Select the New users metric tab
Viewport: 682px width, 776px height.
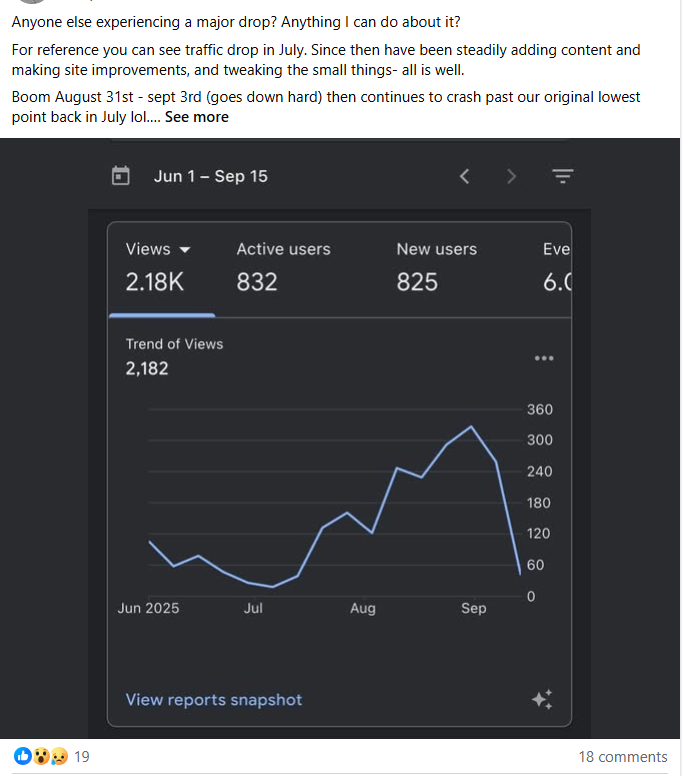click(436, 266)
